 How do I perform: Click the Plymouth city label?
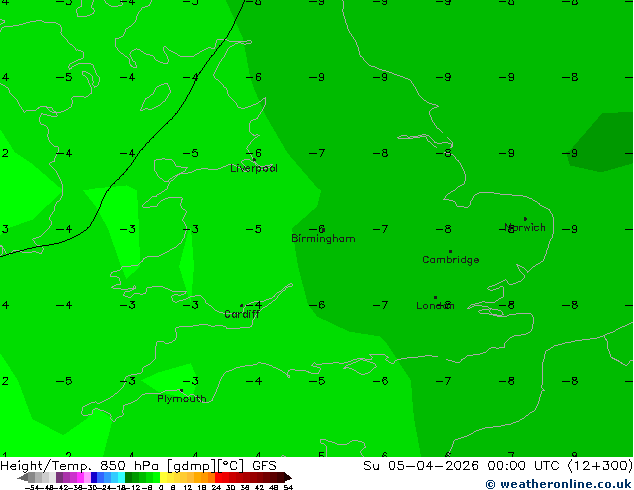tap(182, 399)
